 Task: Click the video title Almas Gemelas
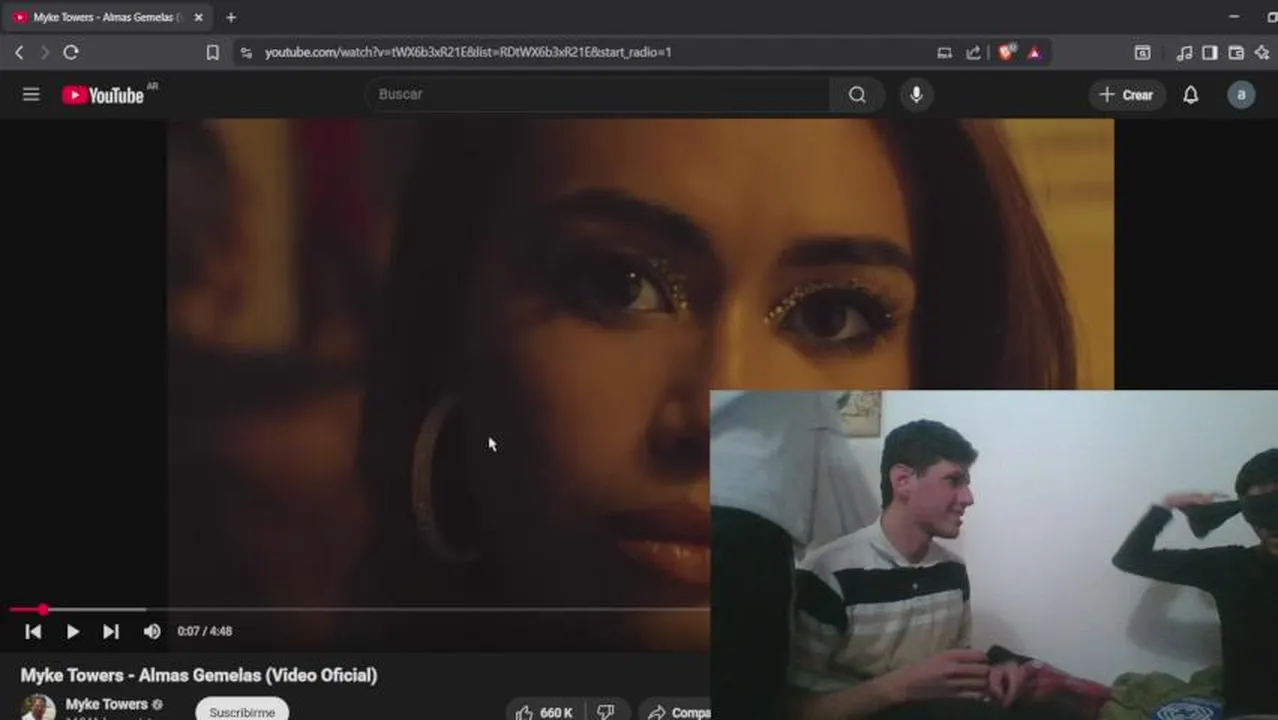coord(199,675)
